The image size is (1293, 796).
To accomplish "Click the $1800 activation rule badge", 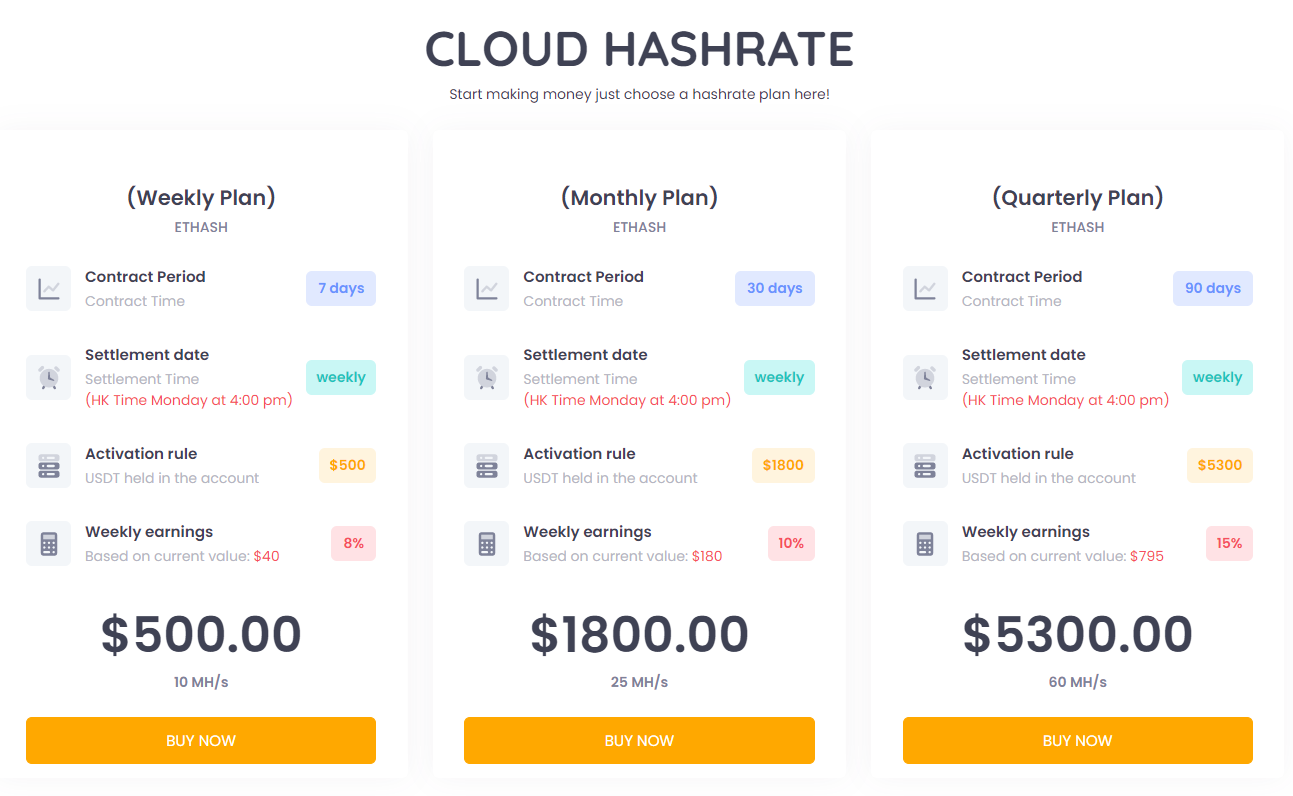I will [783, 465].
